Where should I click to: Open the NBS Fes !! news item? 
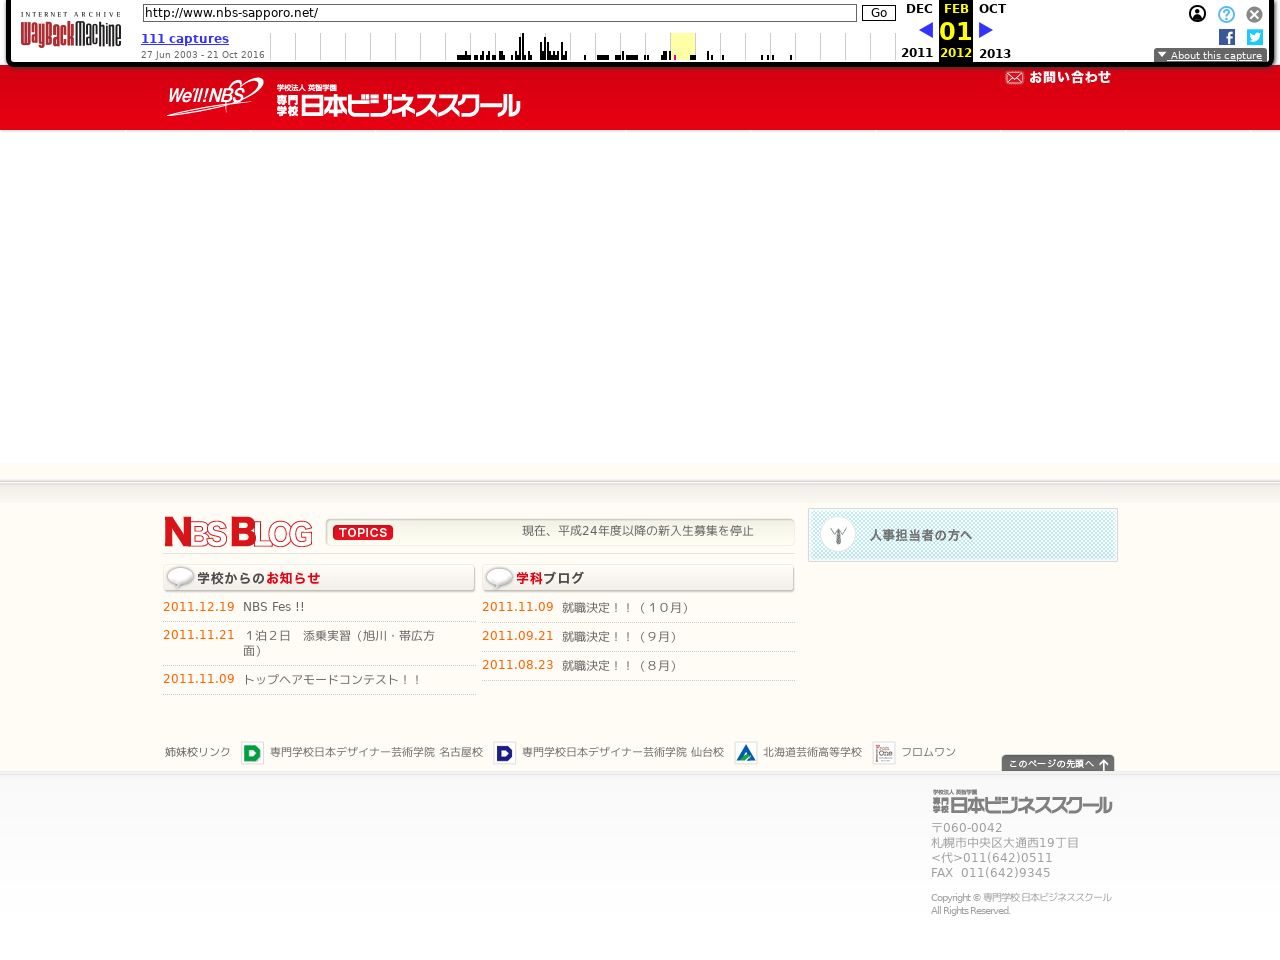(273, 607)
